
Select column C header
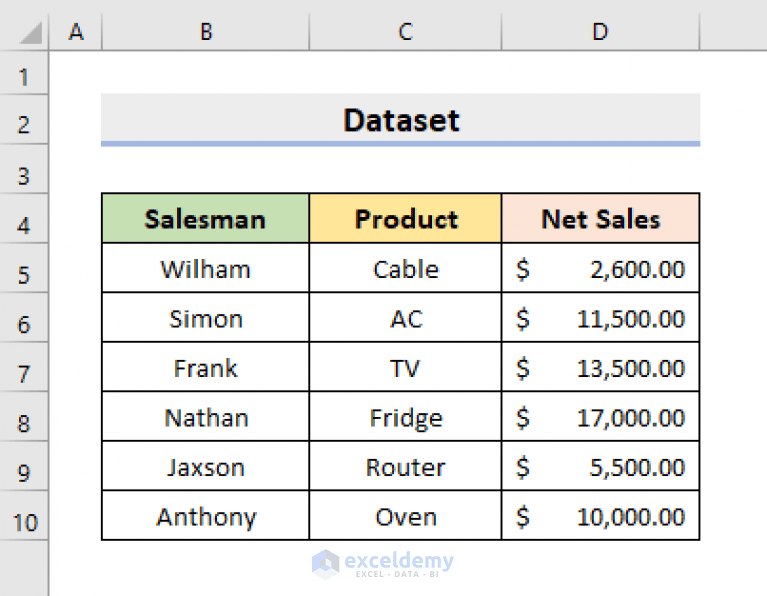(405, 32)
